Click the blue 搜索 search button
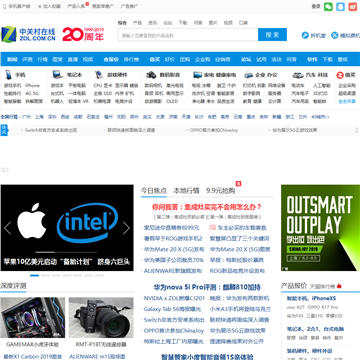Image resolution: width=360 pixels, height=360 pixels. click(x=272, y=35)
